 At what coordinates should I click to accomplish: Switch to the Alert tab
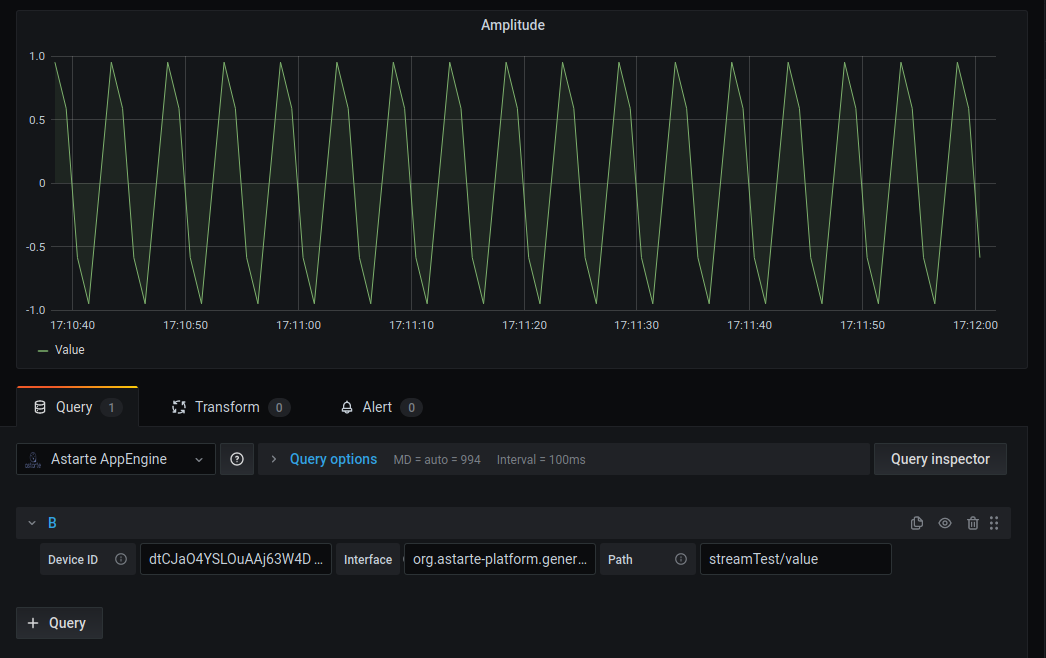click(x=377, y=407)
